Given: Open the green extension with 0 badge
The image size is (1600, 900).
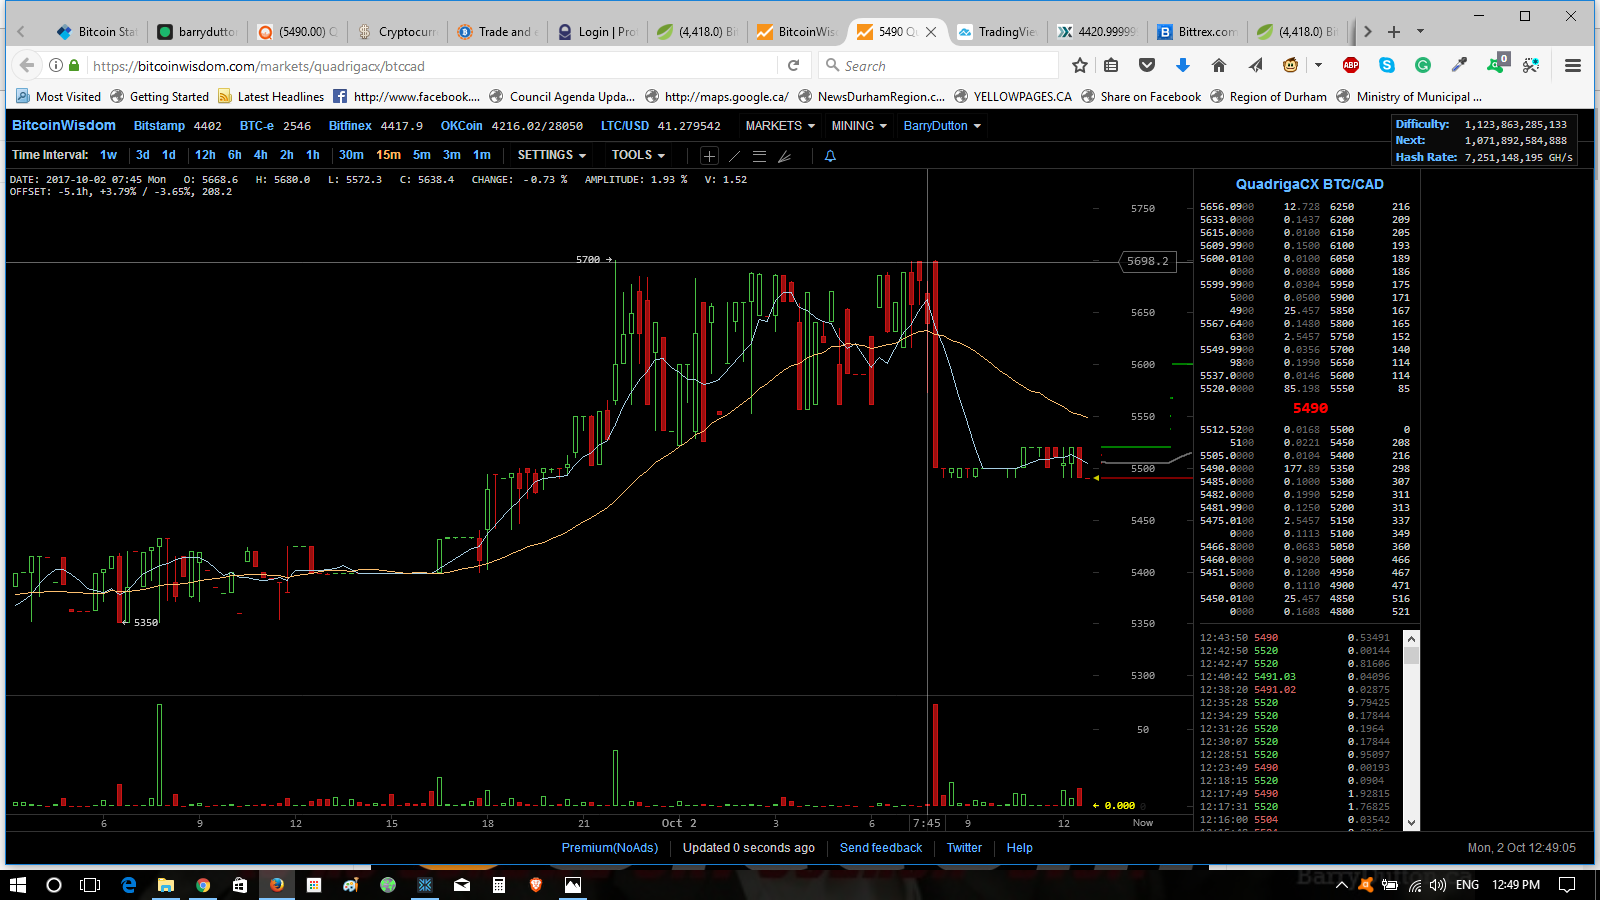Looking at the screenshot, I should click(x=1496, y=65).
